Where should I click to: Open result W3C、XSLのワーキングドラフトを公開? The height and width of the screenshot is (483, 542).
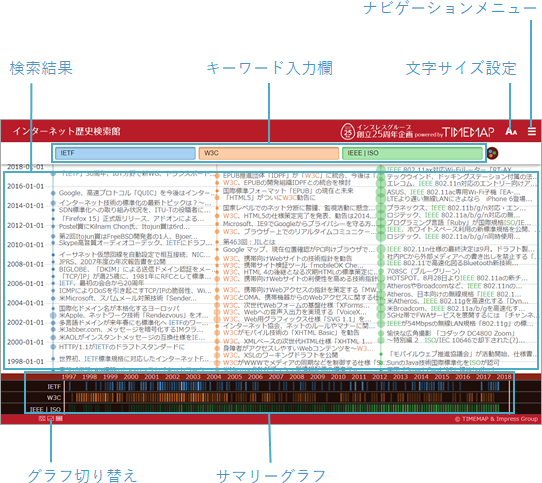280,355
